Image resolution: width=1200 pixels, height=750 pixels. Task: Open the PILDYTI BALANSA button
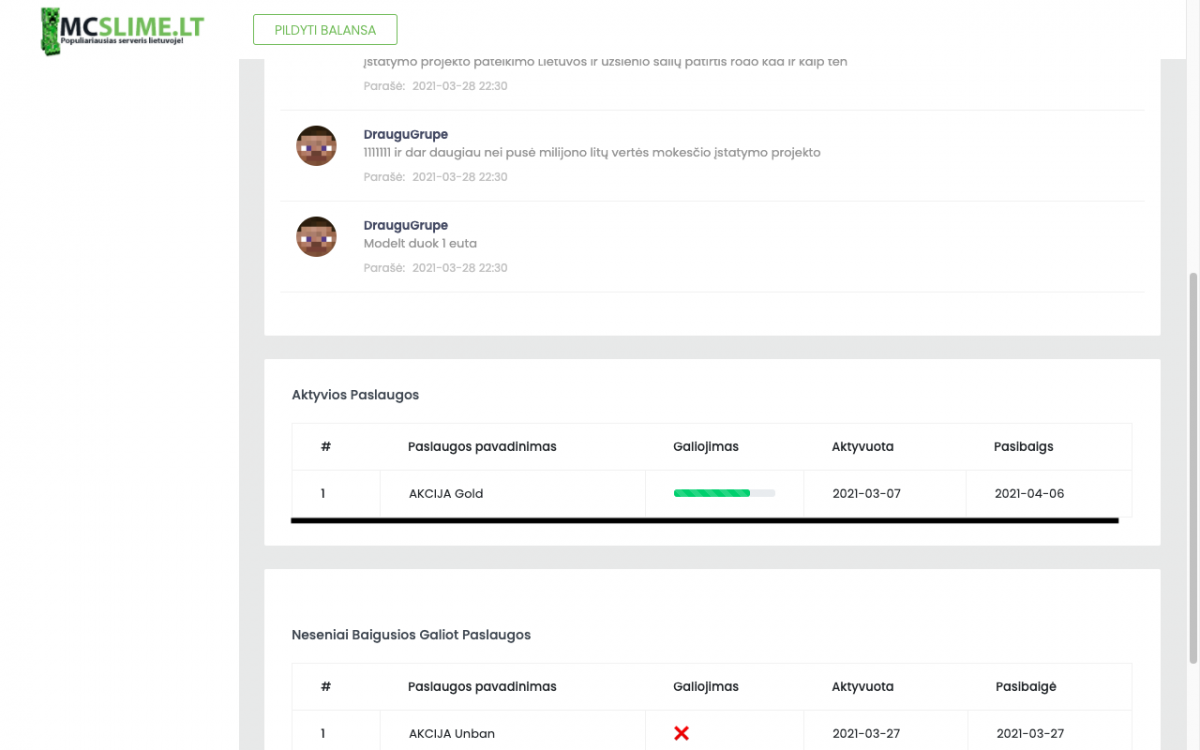point(325,30)
